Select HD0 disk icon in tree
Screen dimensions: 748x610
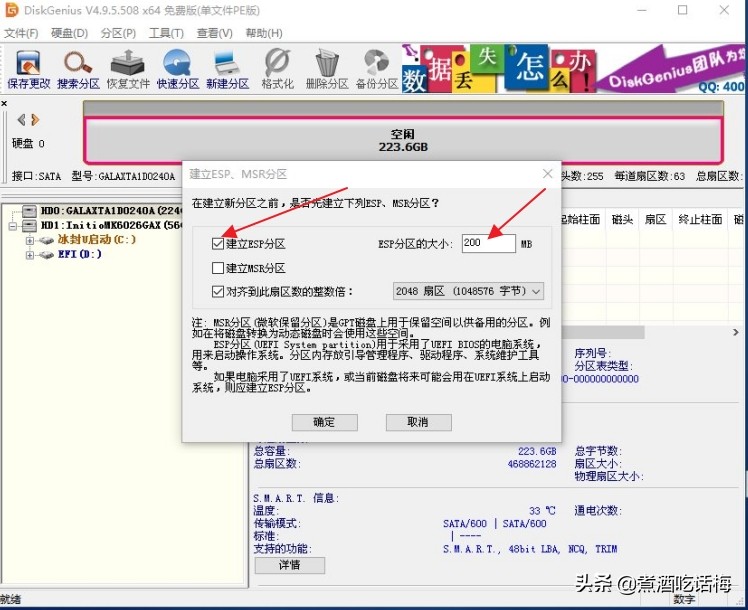(x=29, y=210)
